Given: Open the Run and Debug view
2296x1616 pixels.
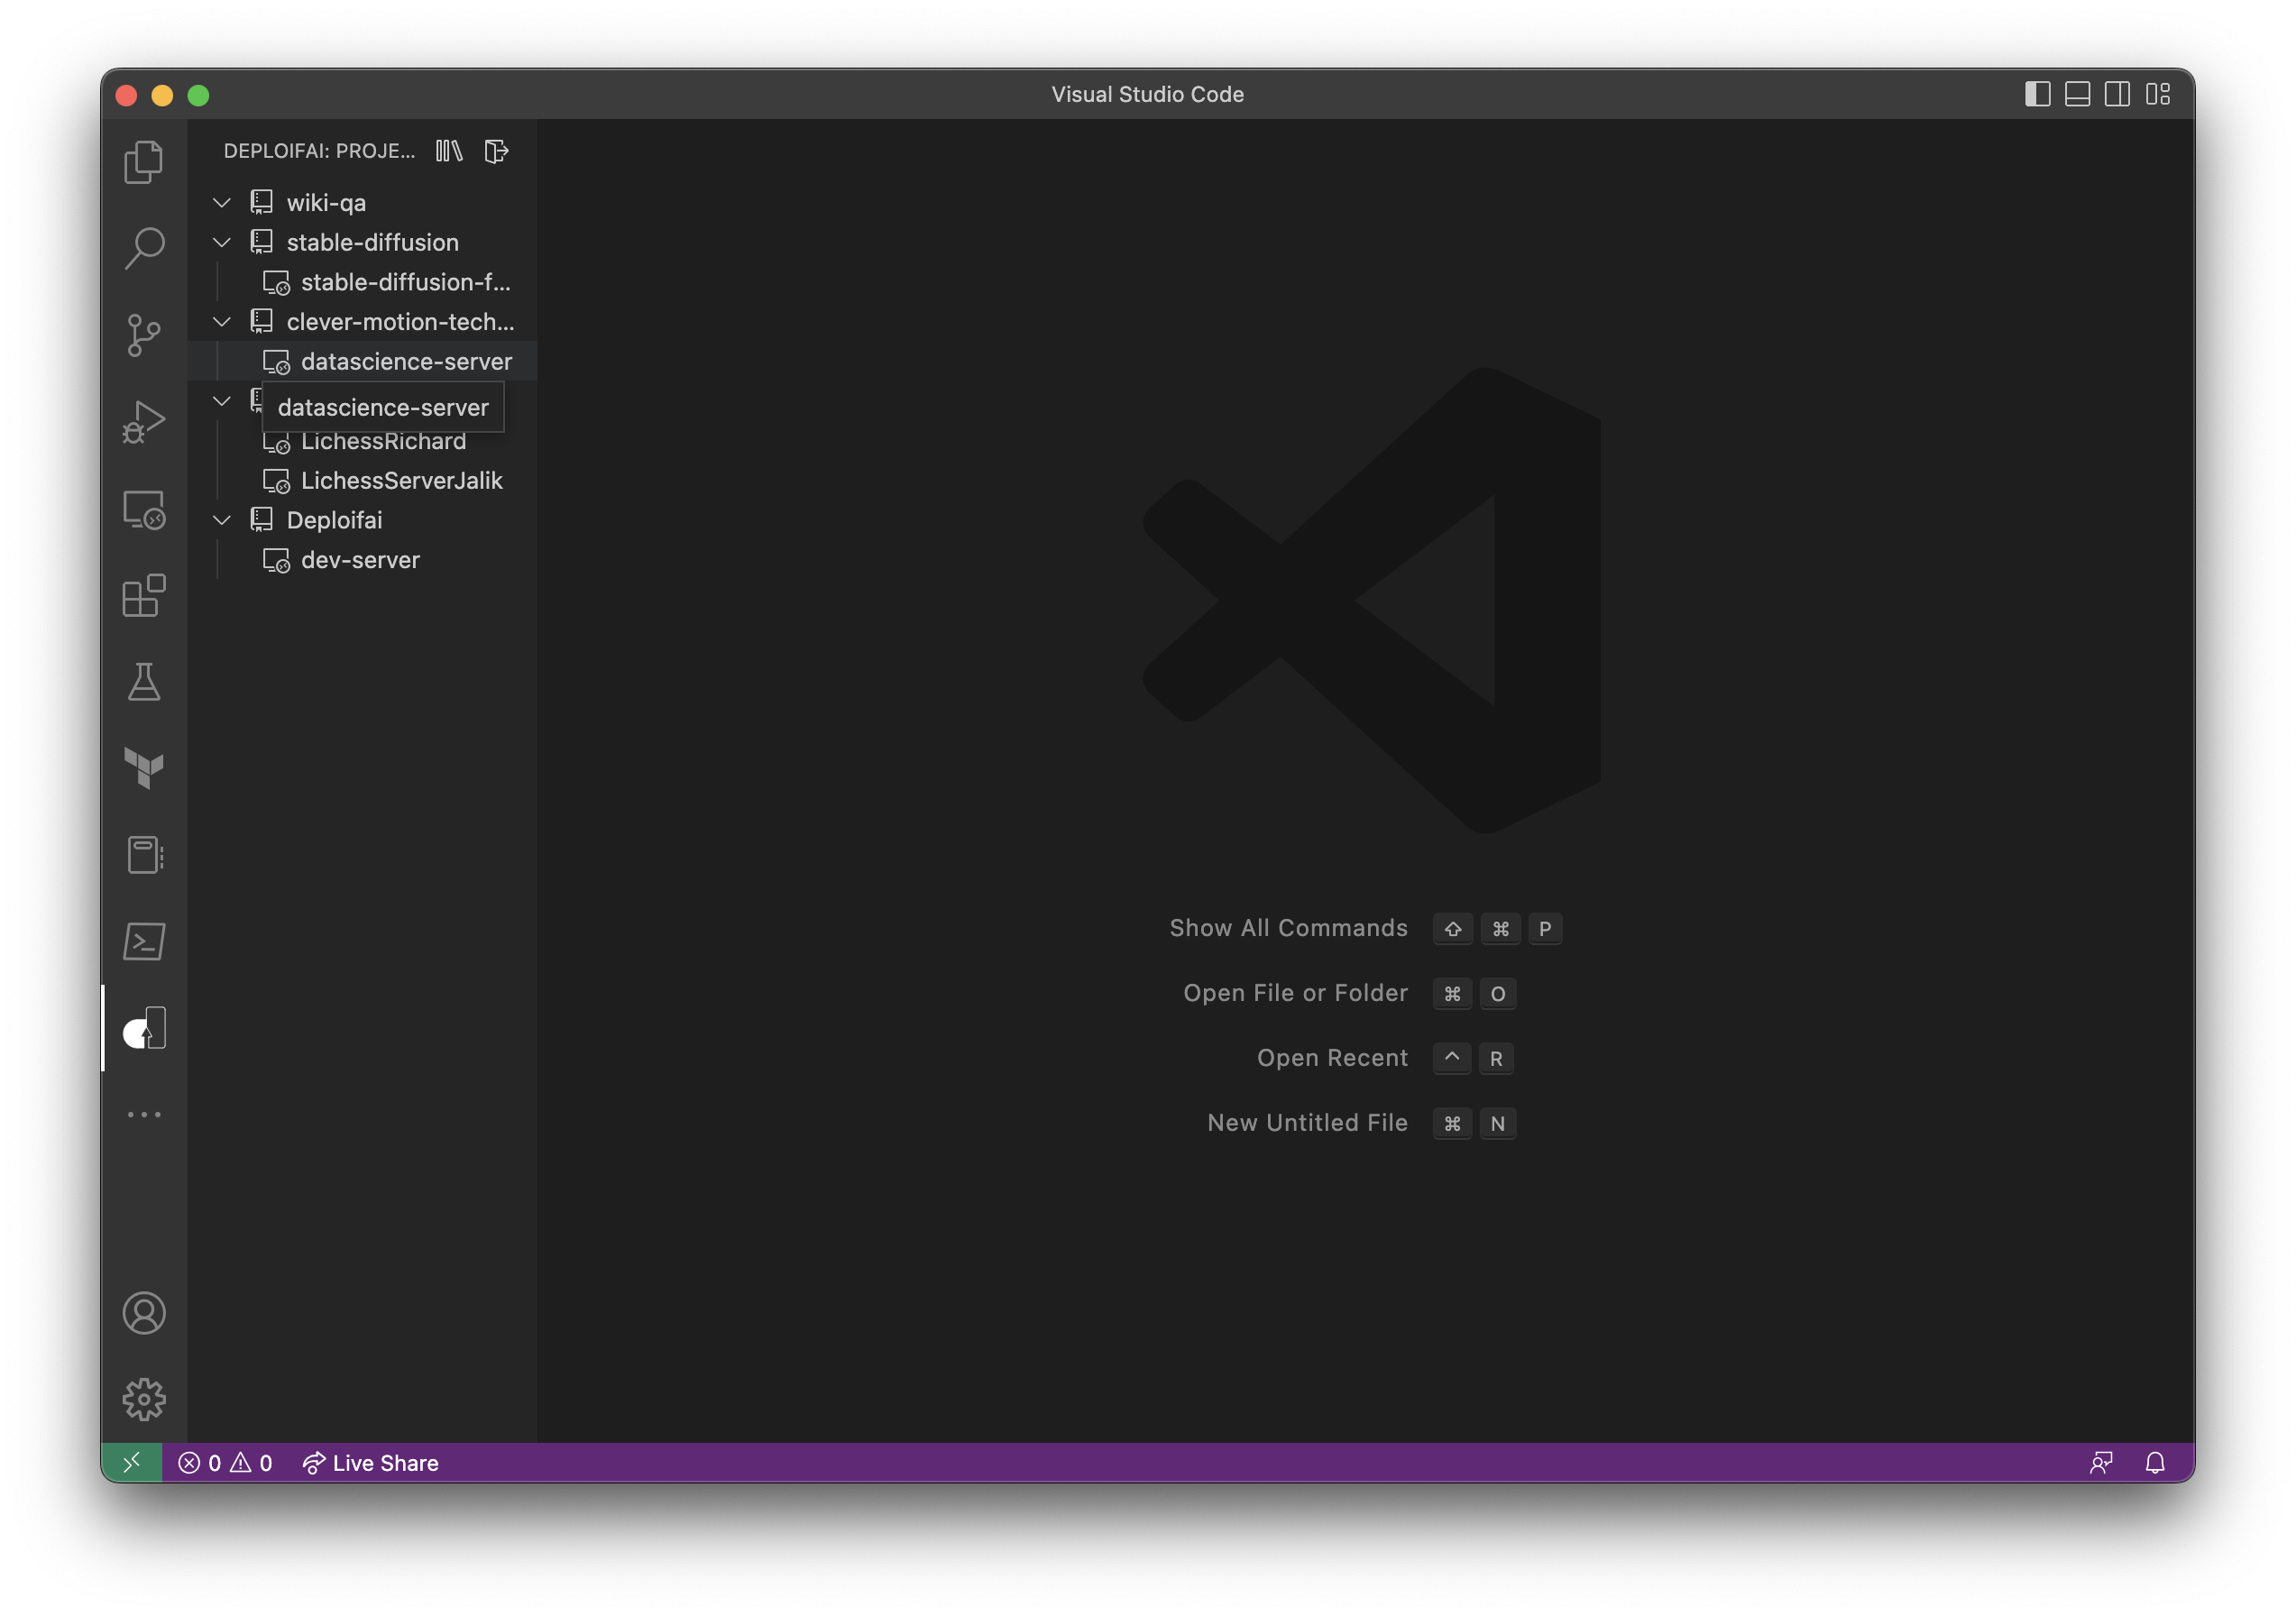Looking at the screenshot, I should [144, 422].
